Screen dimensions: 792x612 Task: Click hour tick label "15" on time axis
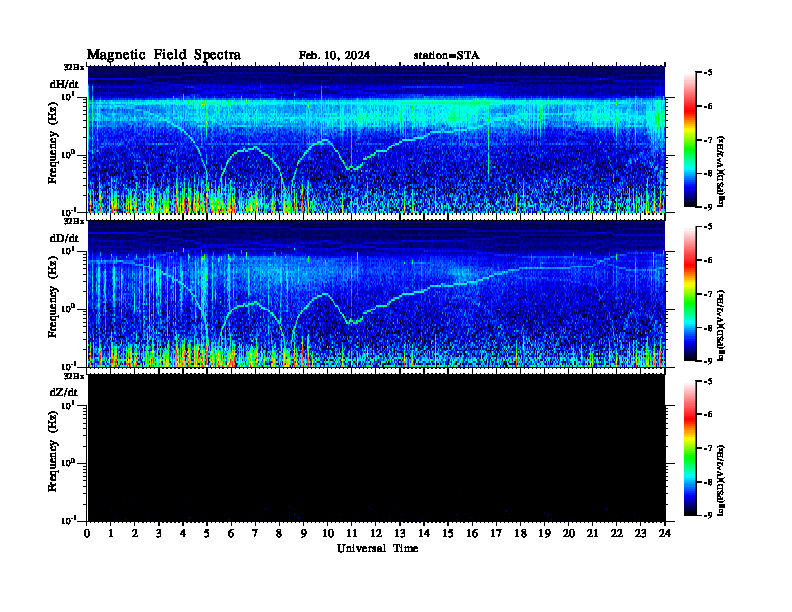[448, 534]
